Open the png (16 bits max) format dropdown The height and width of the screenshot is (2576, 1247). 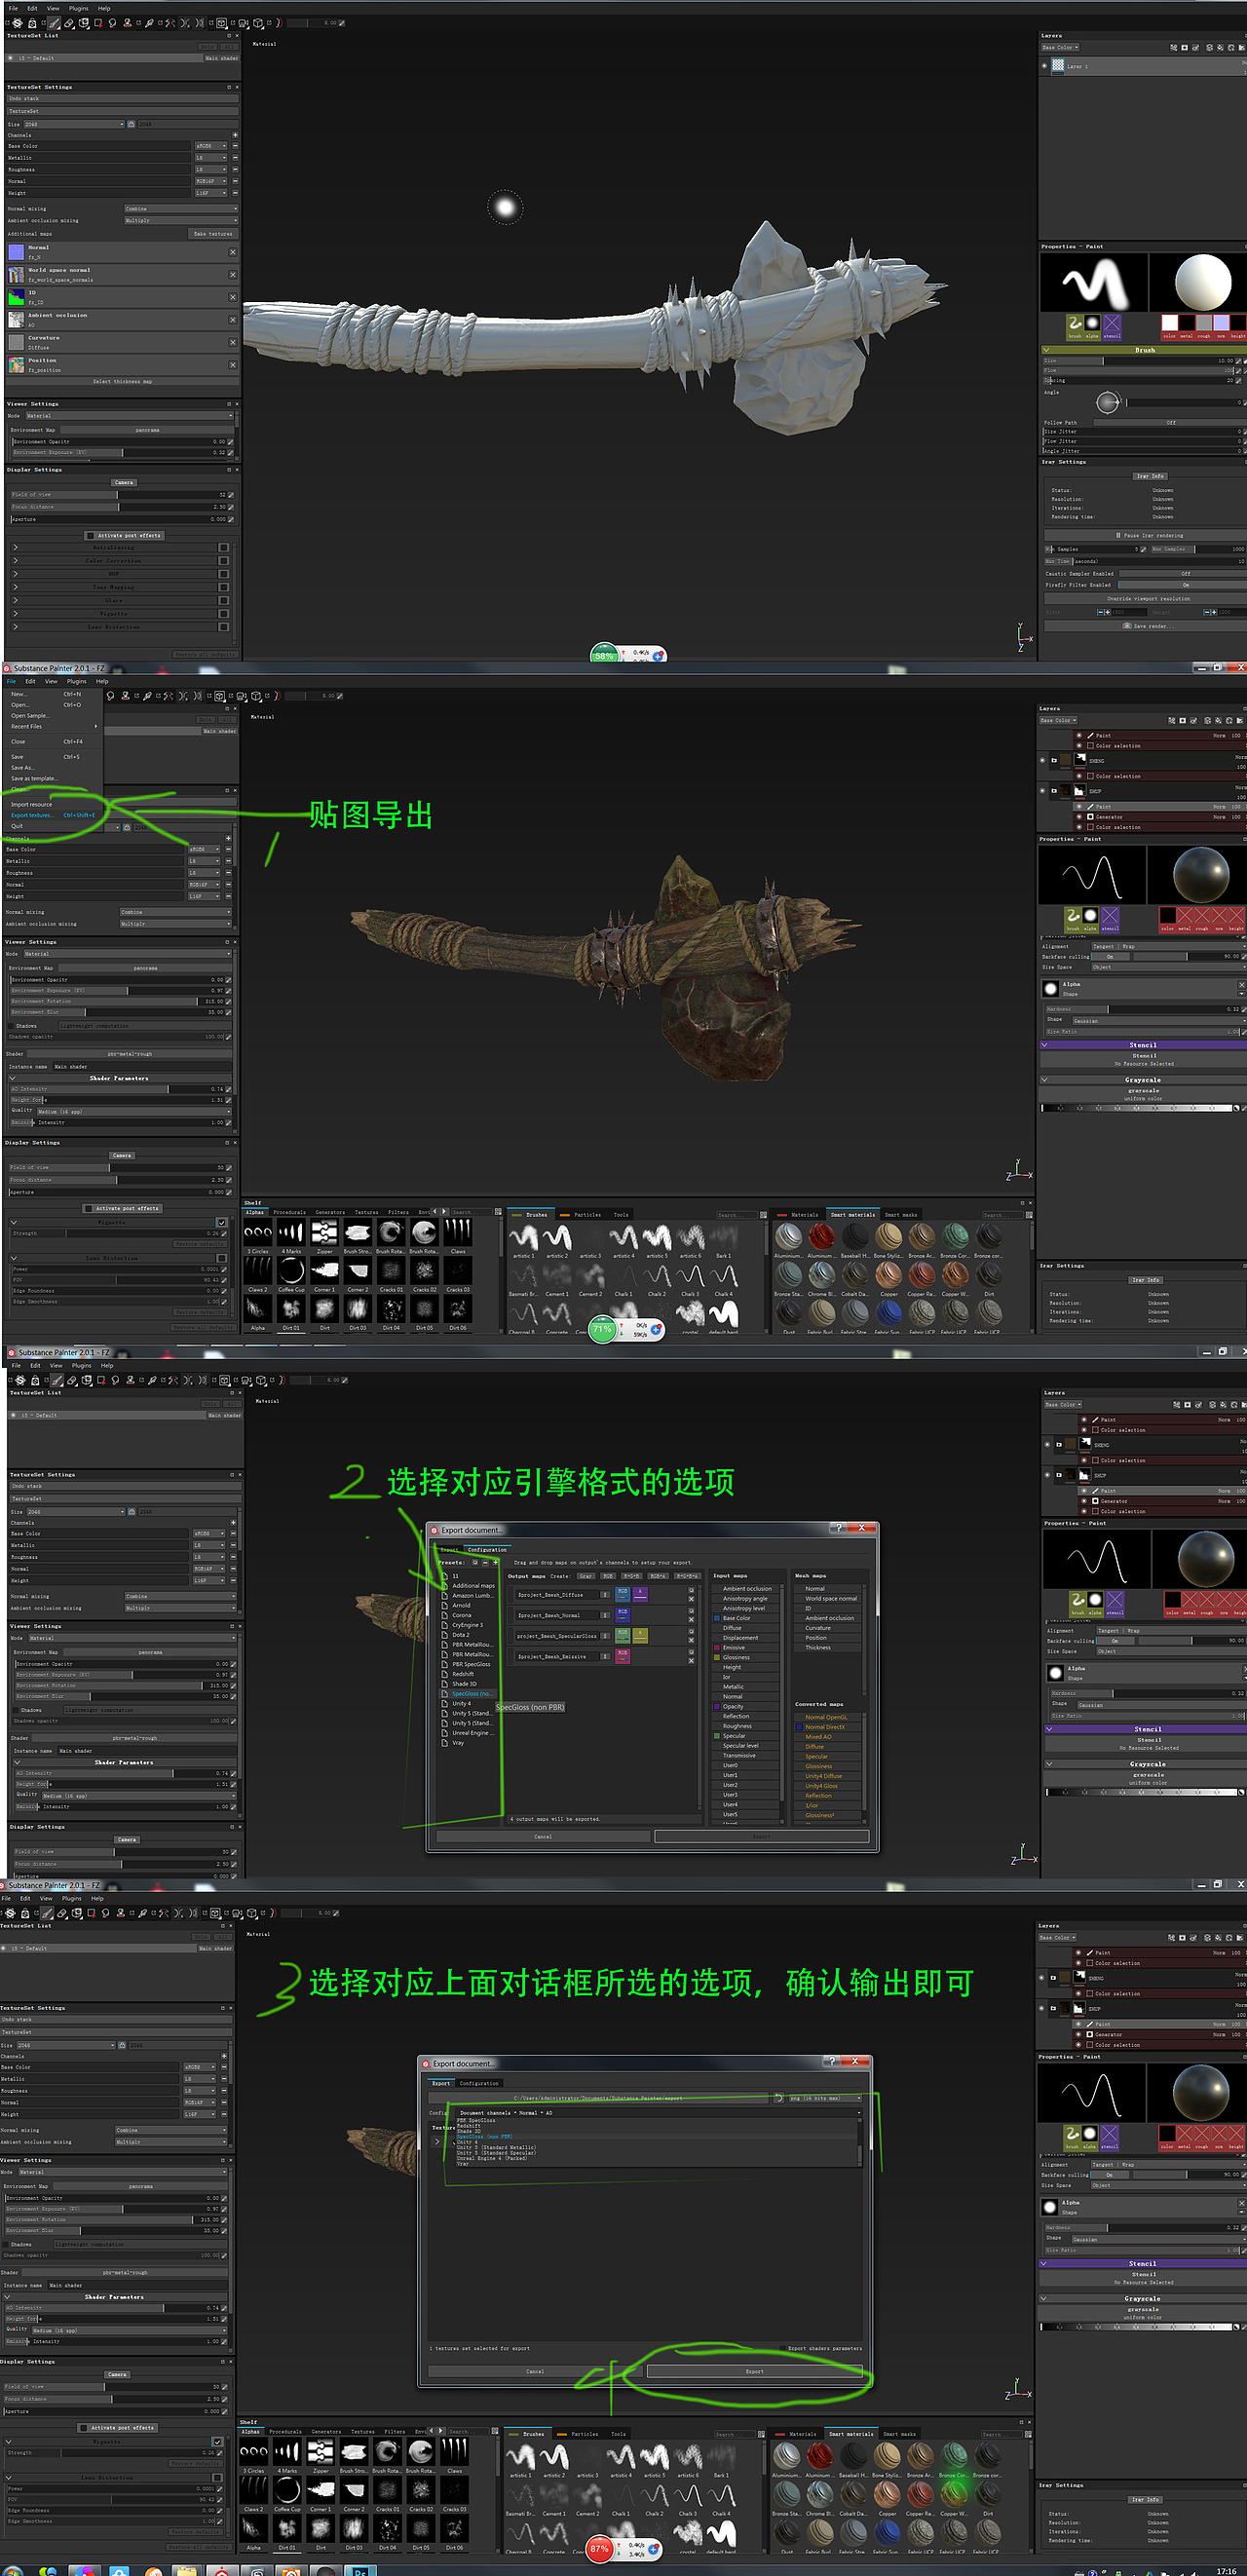point(825,2098)
